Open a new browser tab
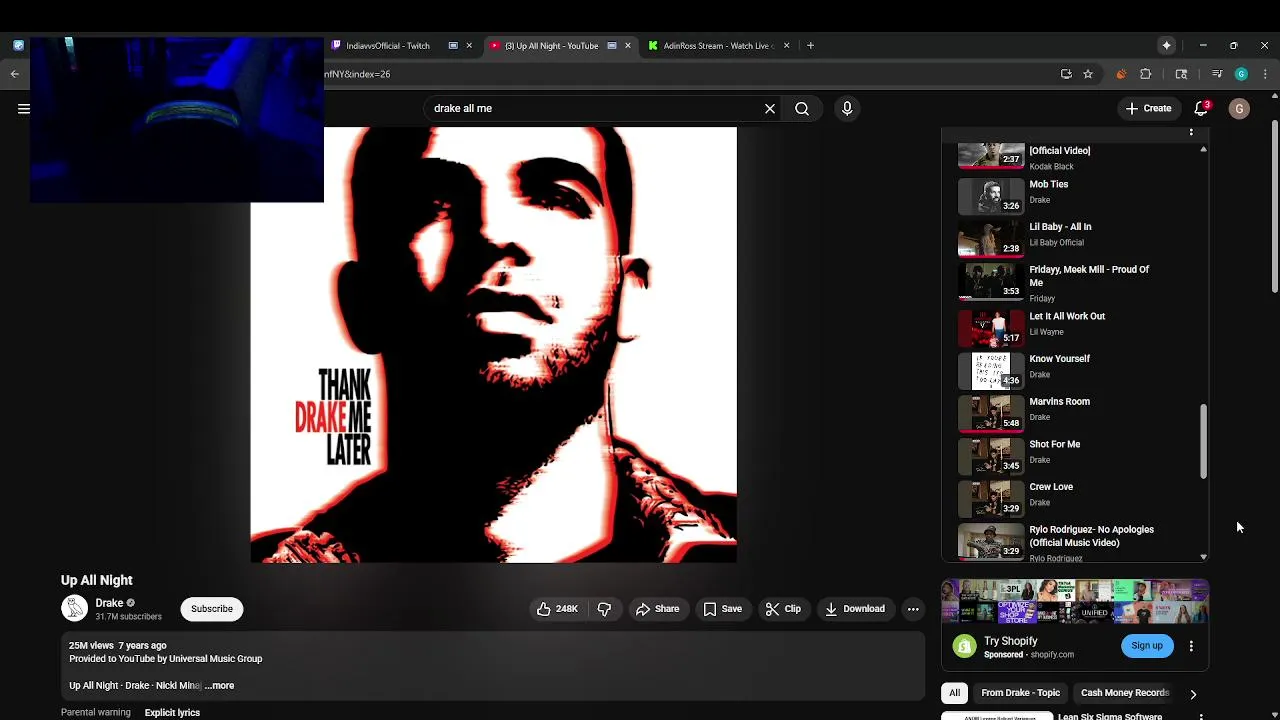 coord(810,46)
